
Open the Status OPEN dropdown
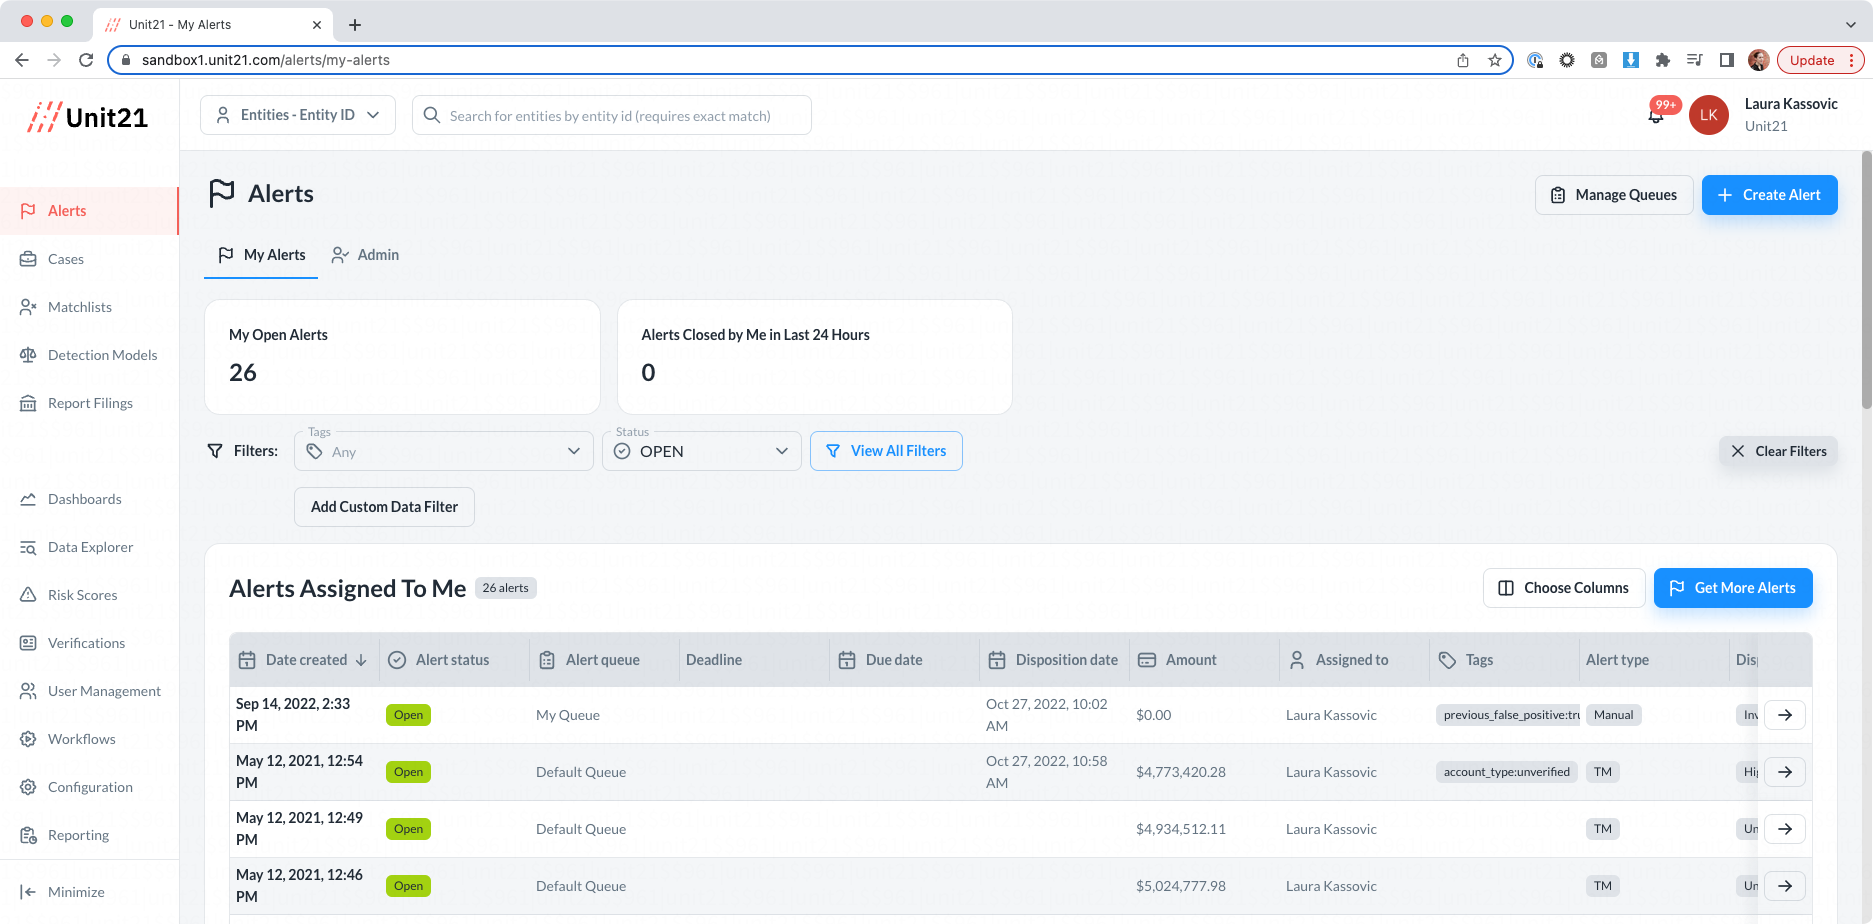pyautogui.click(x=702, y=451)
